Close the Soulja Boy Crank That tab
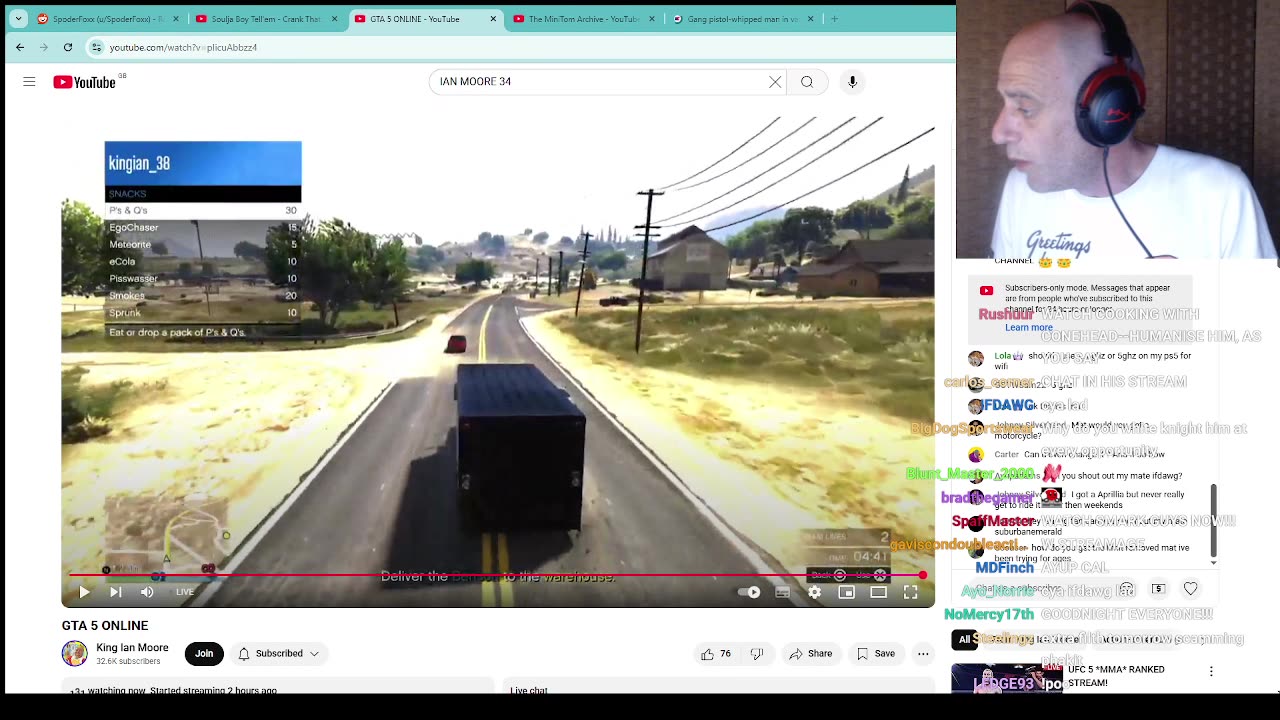The height and width of the screenshot is (720, 1280). pos(334,18)
